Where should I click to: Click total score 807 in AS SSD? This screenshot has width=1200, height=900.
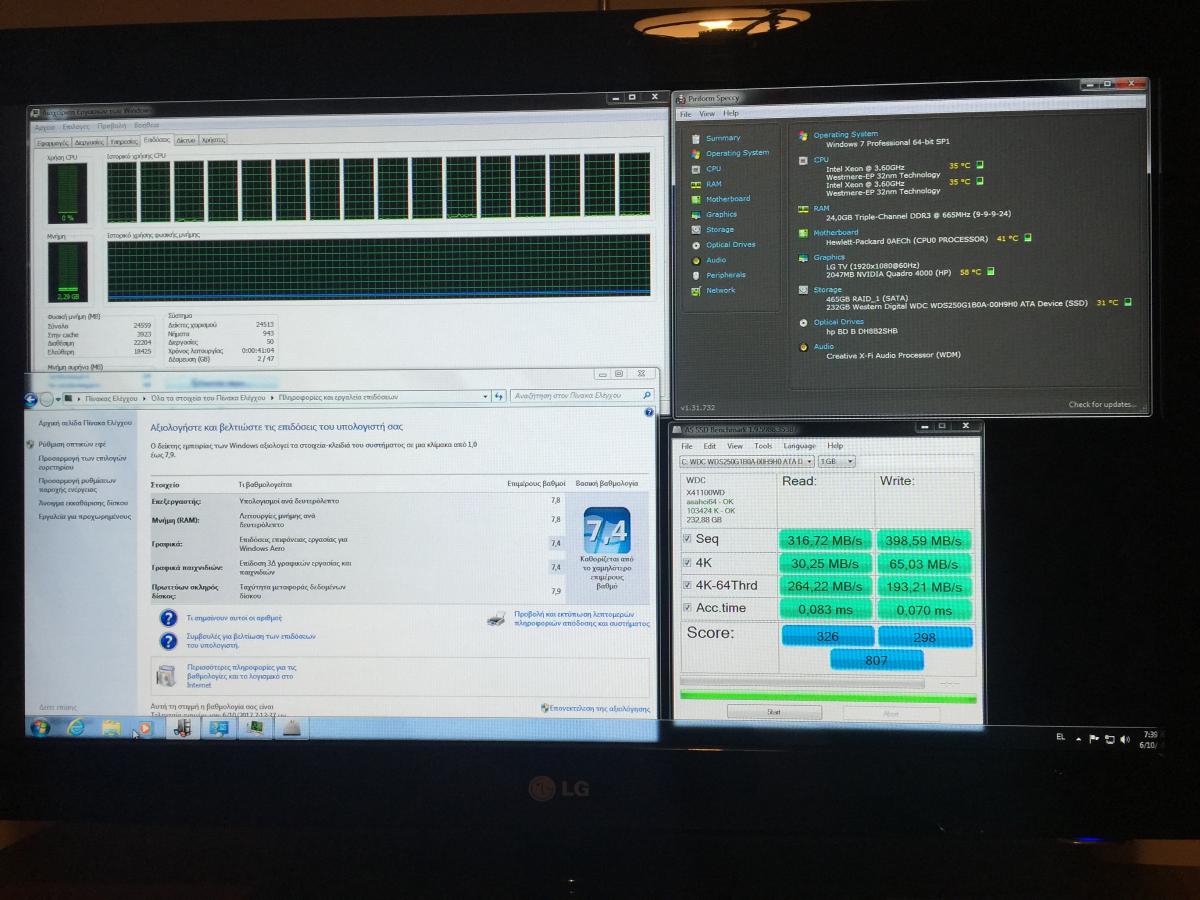pos(877,660)
